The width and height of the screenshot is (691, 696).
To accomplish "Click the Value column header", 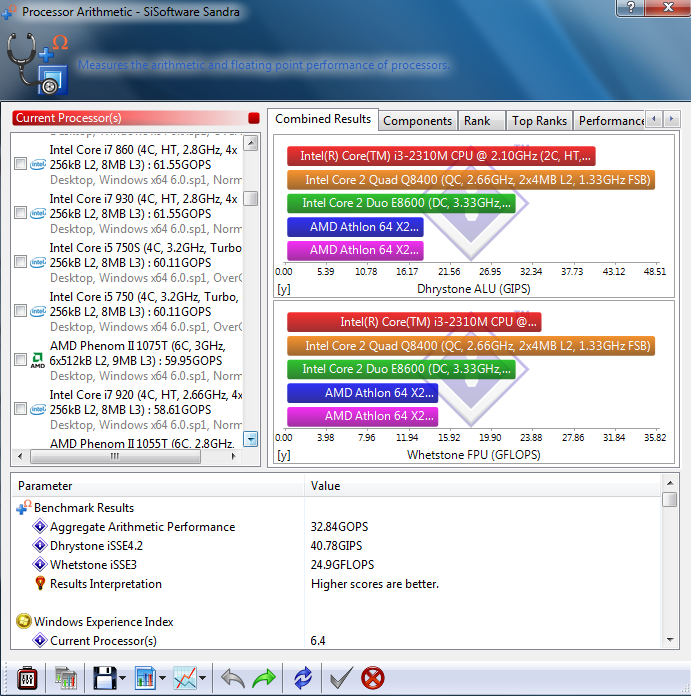I will pyautogui.click(x=483, y=486).
